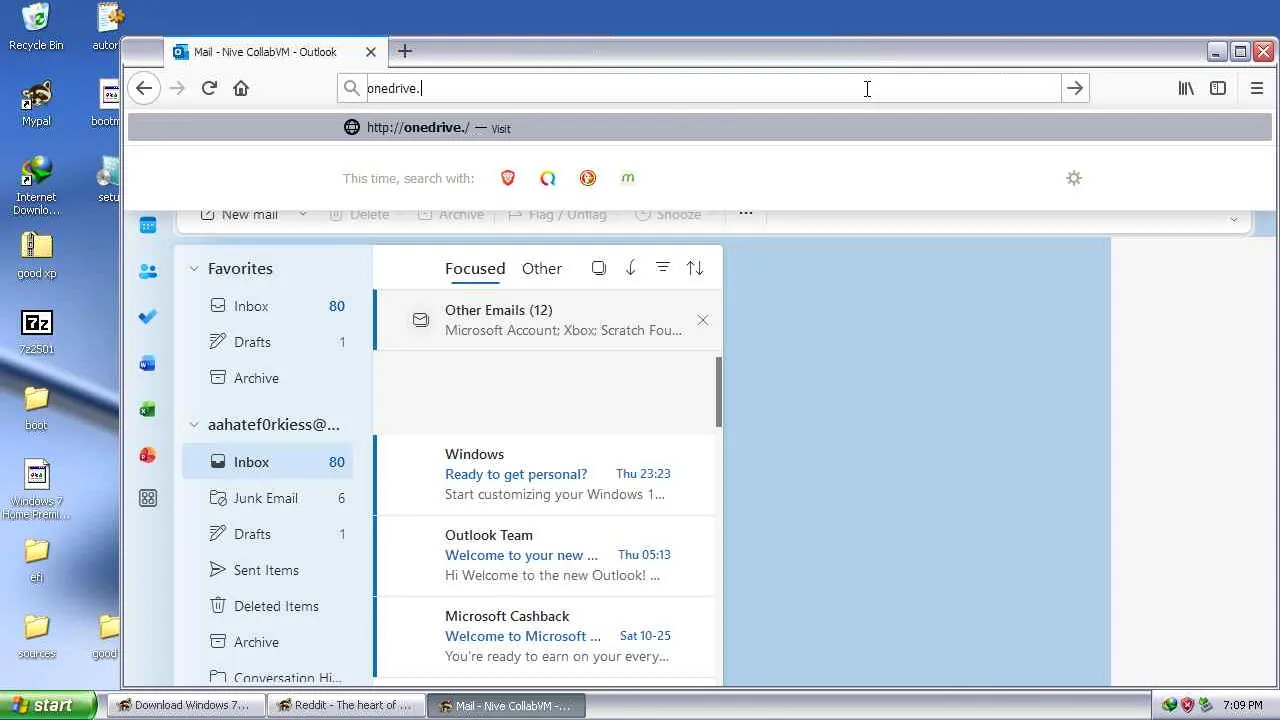This screenshot has height=720, width=1280.
Task: Open the browser hamburger menu
Action: click(1257, 88)
